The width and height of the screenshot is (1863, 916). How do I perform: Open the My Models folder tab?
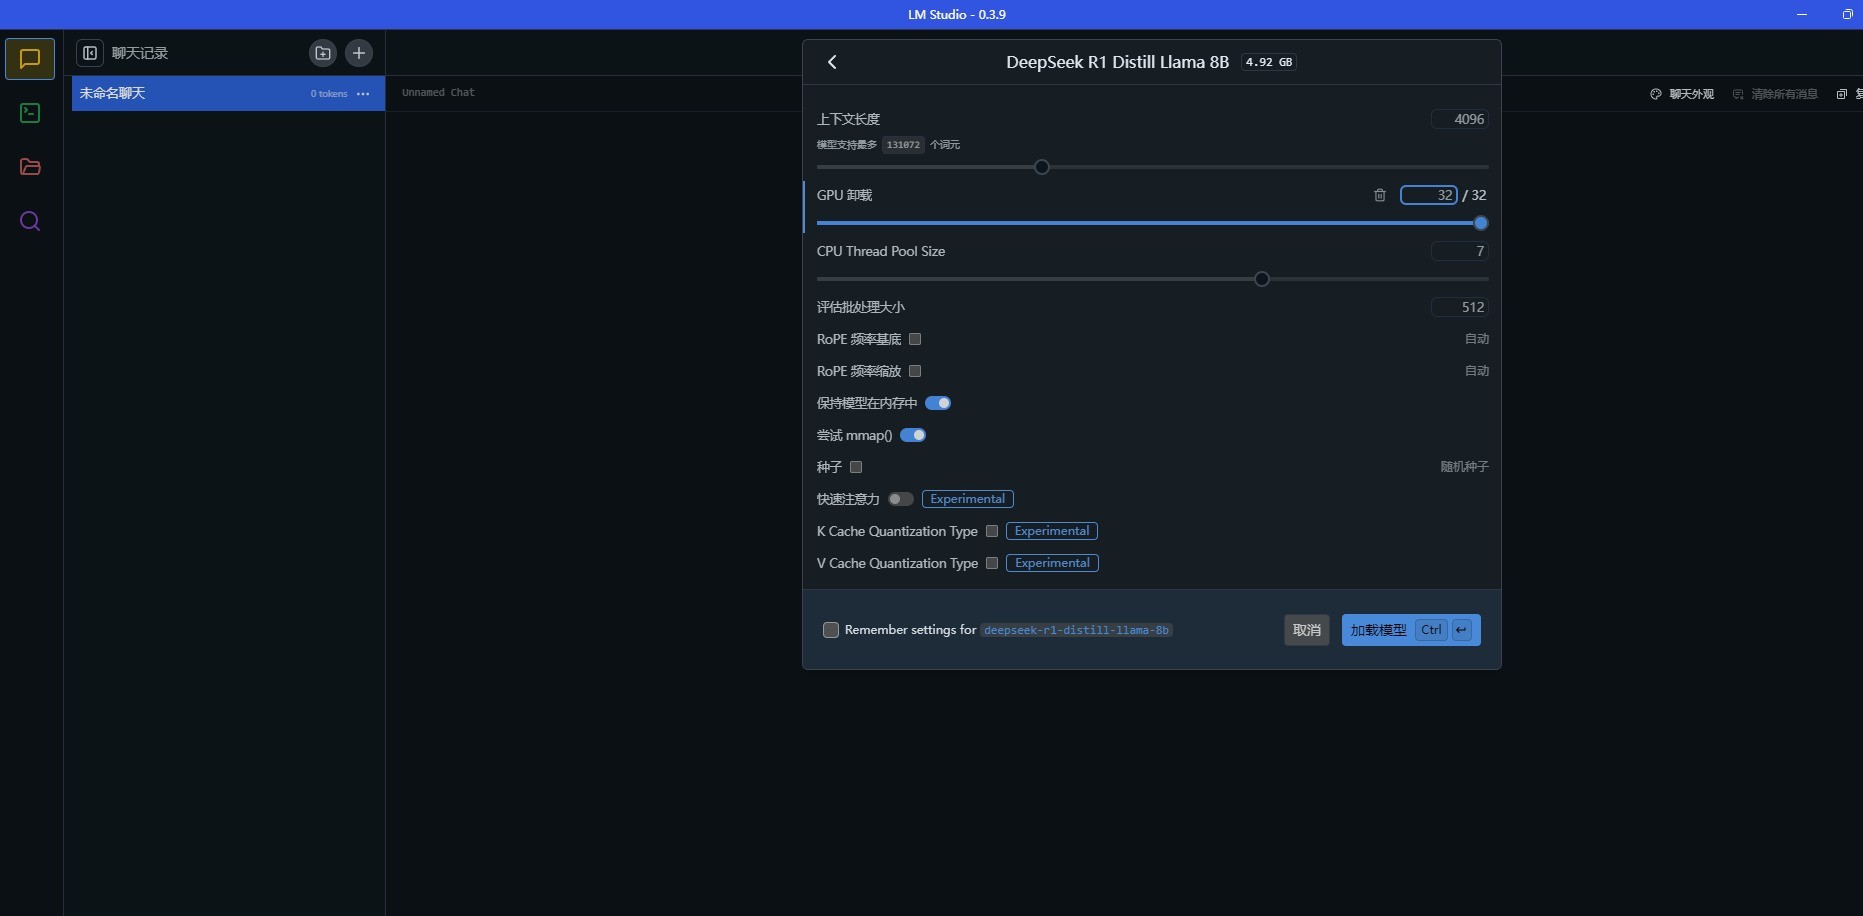(30, 167)
